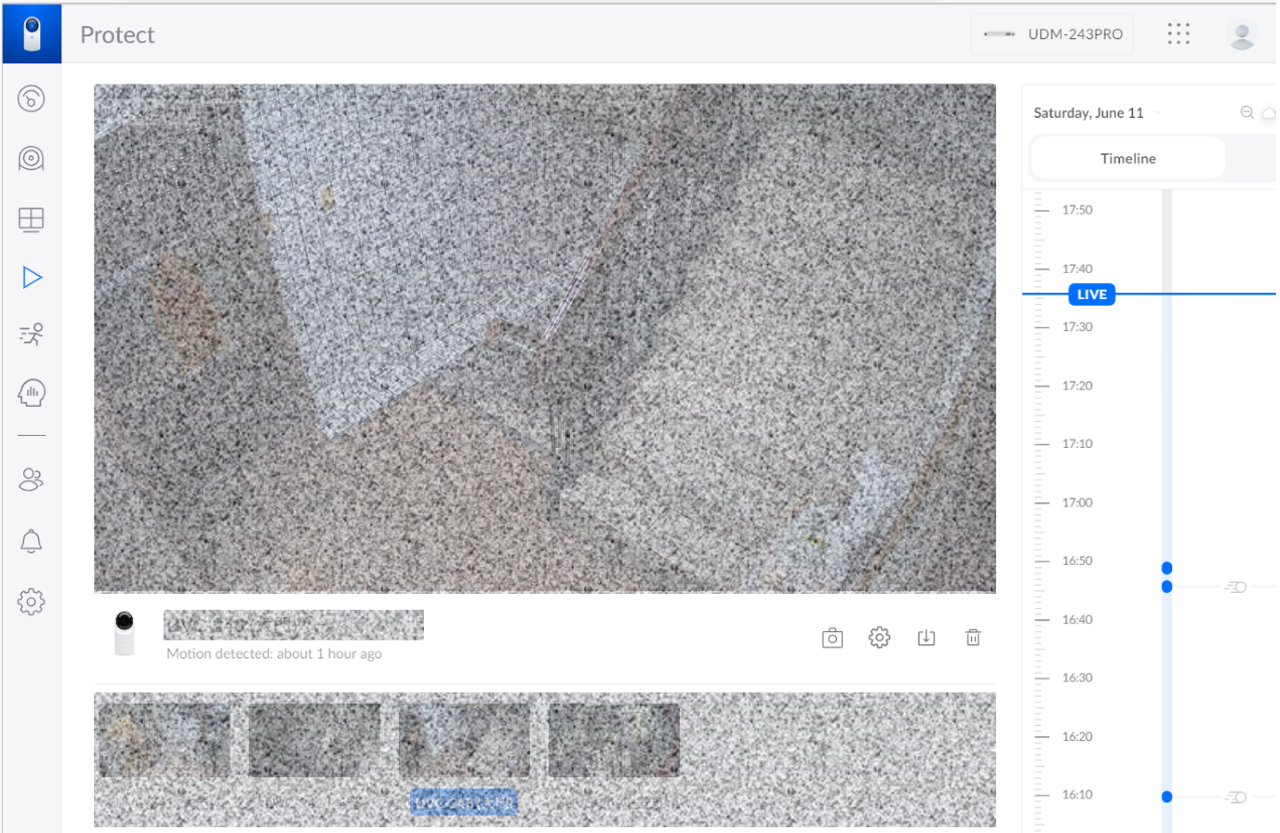Click the Playback play icon in sidebar
1280x833 pixels.
pyautogui.click(x=32, y=277)
